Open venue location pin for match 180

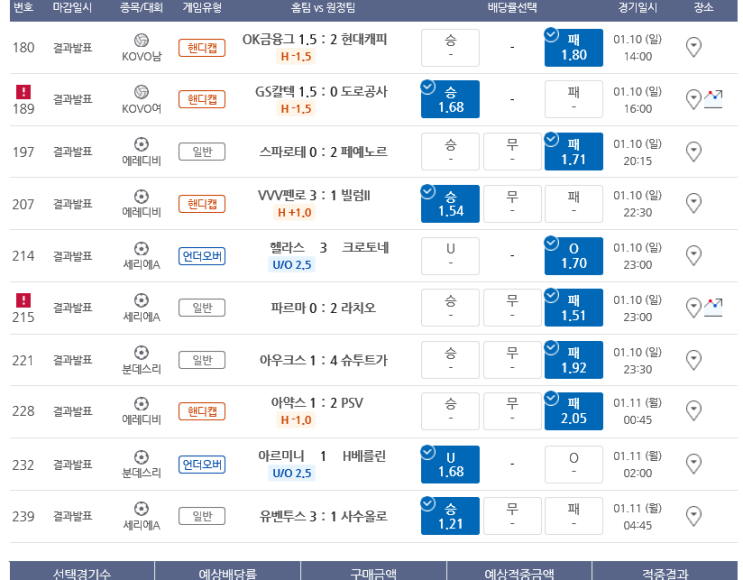[693, 47]
